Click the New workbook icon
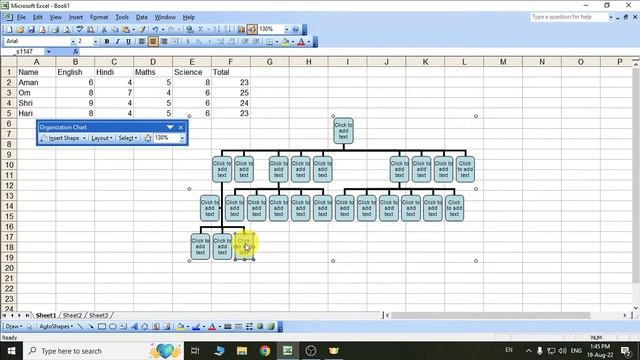The height and width of the screenshot is (360, 640). point(9,29)
